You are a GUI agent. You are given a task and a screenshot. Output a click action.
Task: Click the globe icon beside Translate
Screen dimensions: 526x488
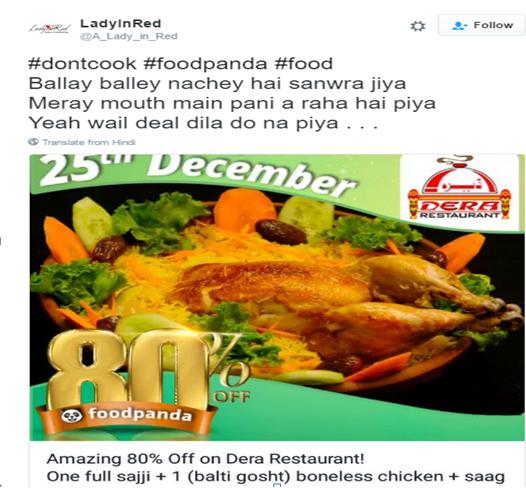point(33,142)
